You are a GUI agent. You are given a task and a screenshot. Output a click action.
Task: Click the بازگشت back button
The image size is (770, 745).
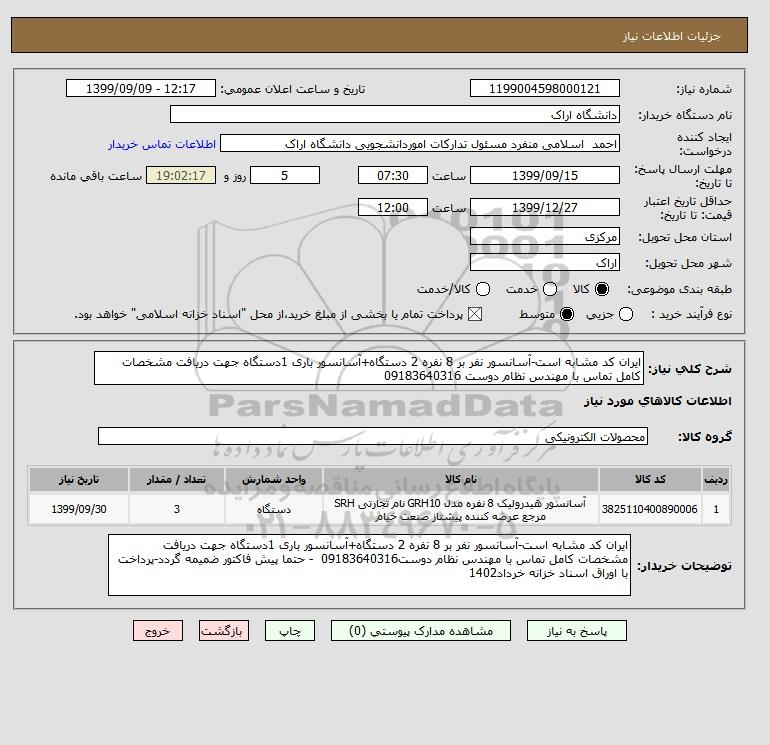224,631
